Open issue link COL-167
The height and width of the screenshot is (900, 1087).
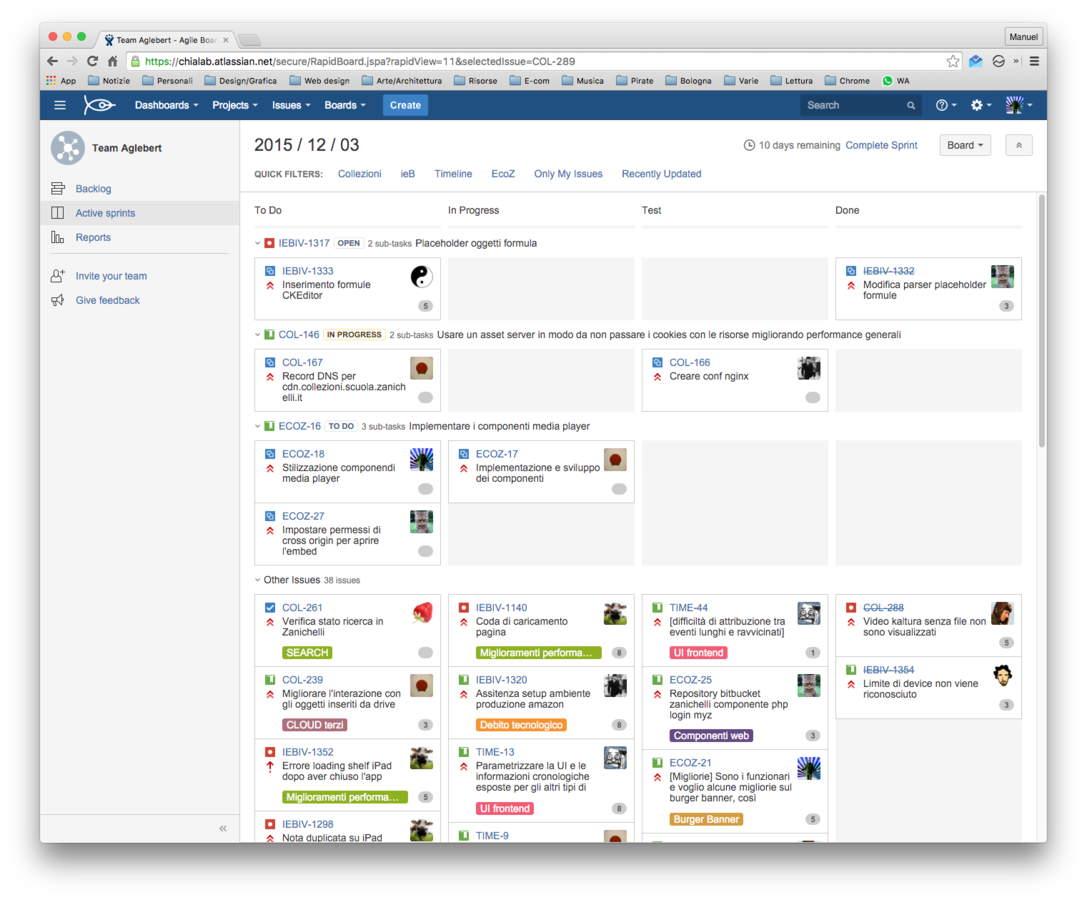302,363
